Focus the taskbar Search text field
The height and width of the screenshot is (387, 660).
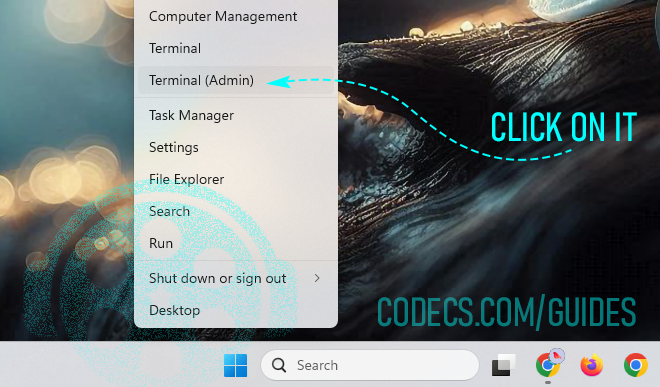point(370,365)
